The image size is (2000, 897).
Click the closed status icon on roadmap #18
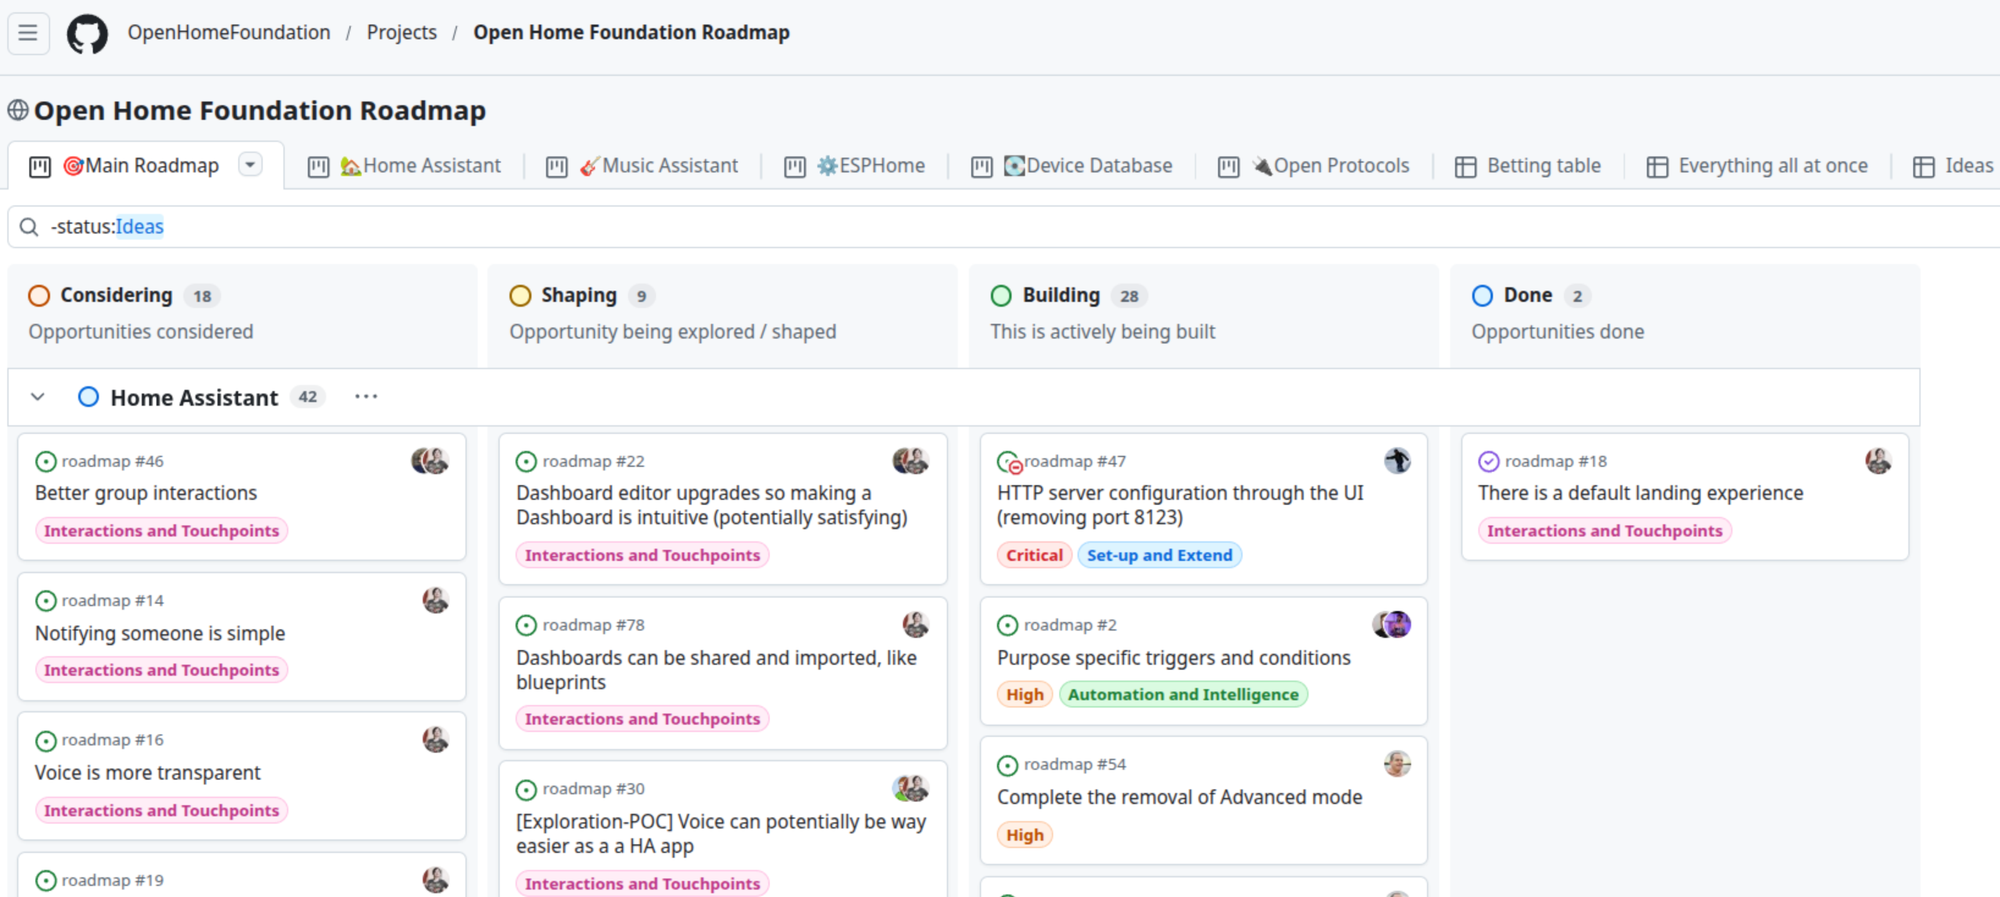(x=1489, y=462)
